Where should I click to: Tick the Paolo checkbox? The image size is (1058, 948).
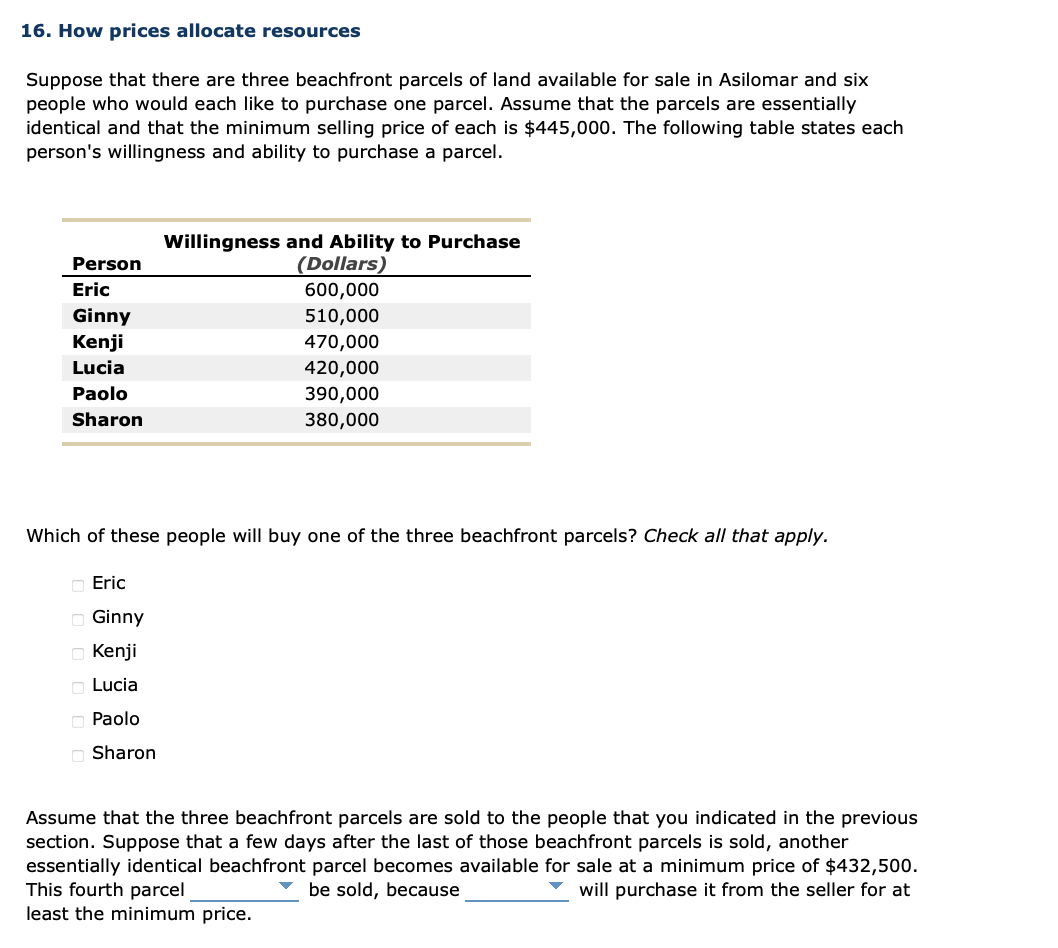(x=77, y=720)
